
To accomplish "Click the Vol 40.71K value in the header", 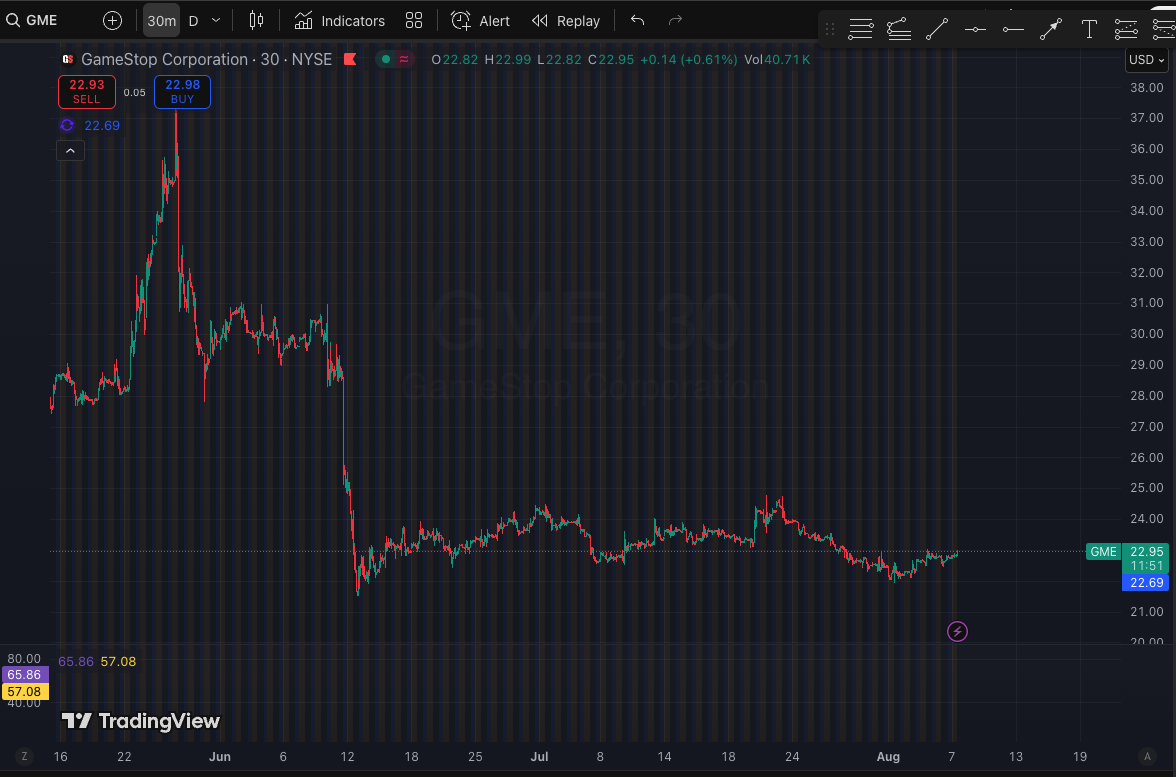I will point(777,59).
